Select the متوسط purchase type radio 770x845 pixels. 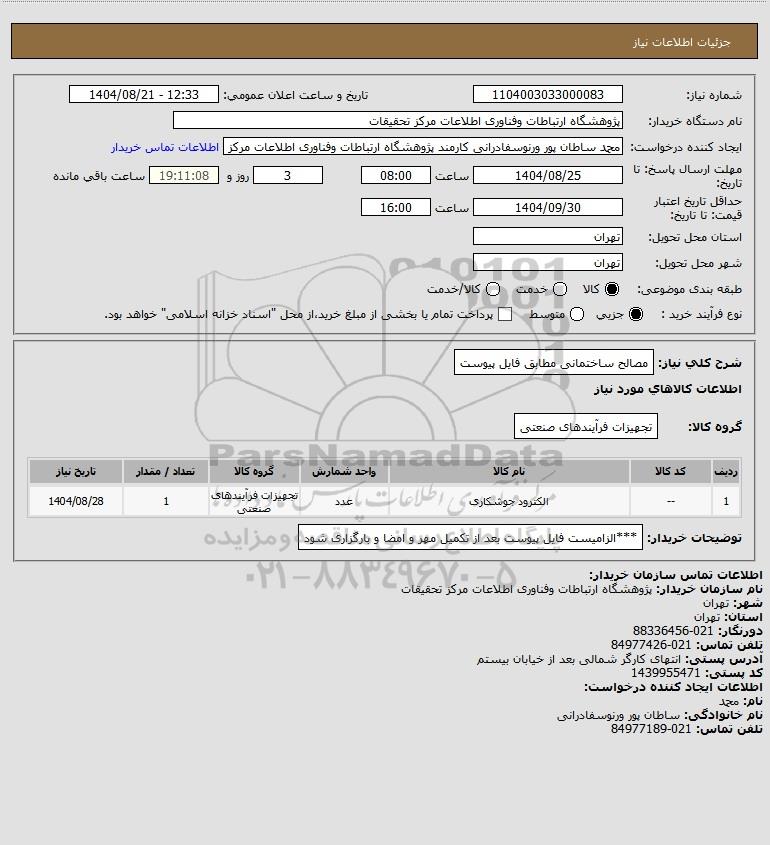577,314
